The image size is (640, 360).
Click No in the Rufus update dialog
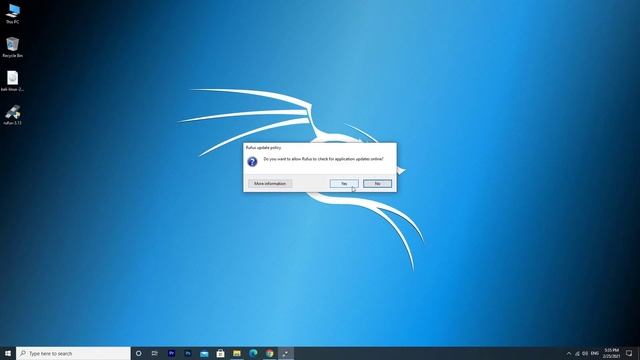[x=378, y=184]
